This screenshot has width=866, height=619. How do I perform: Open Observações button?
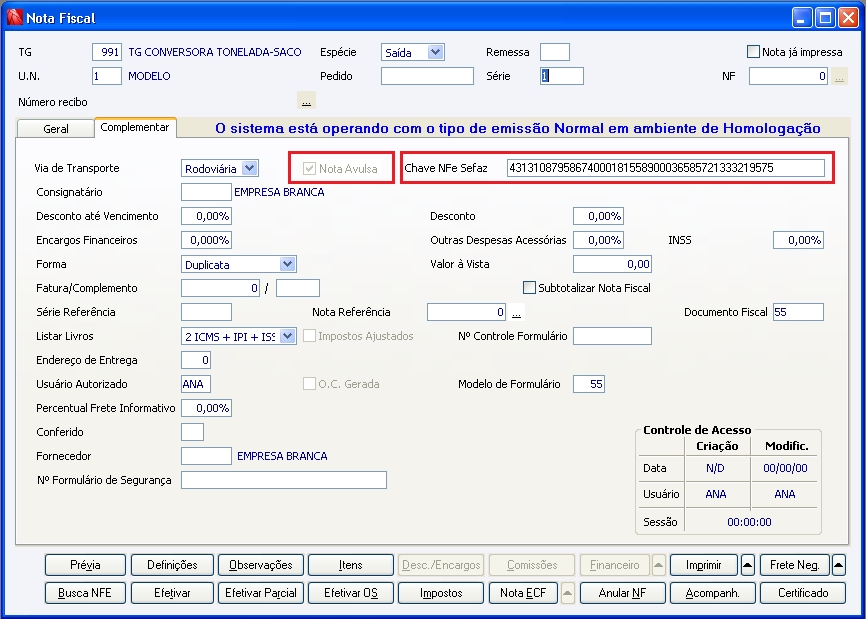(261, 565)
